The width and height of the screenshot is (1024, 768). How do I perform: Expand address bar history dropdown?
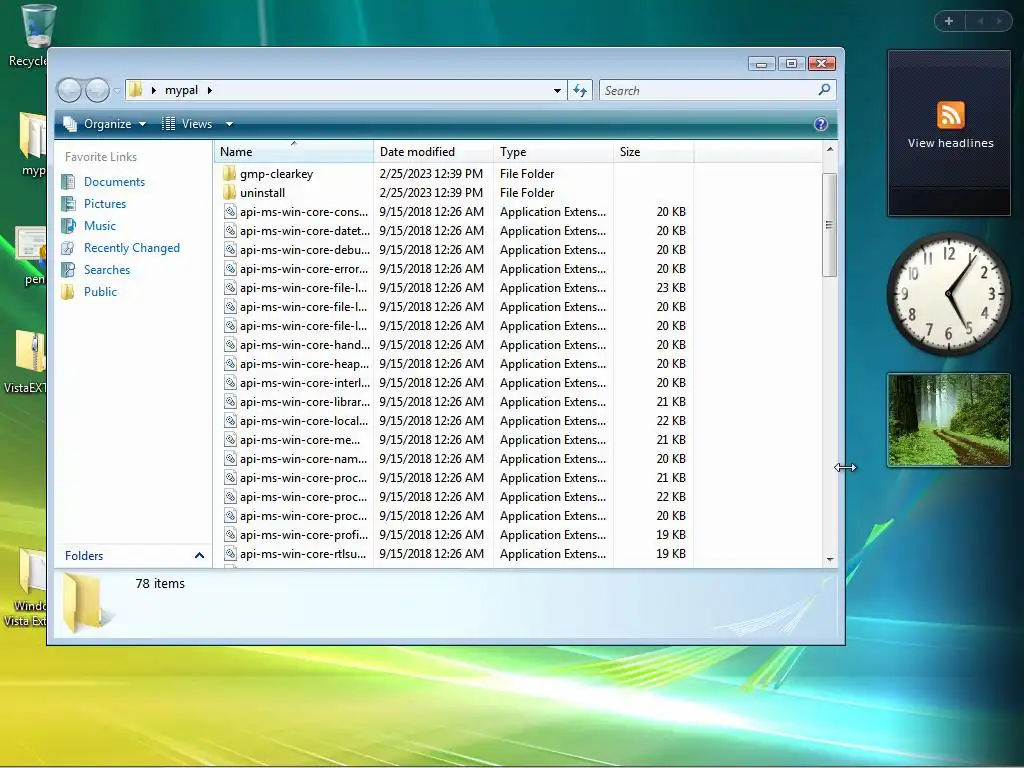[557, 90]
